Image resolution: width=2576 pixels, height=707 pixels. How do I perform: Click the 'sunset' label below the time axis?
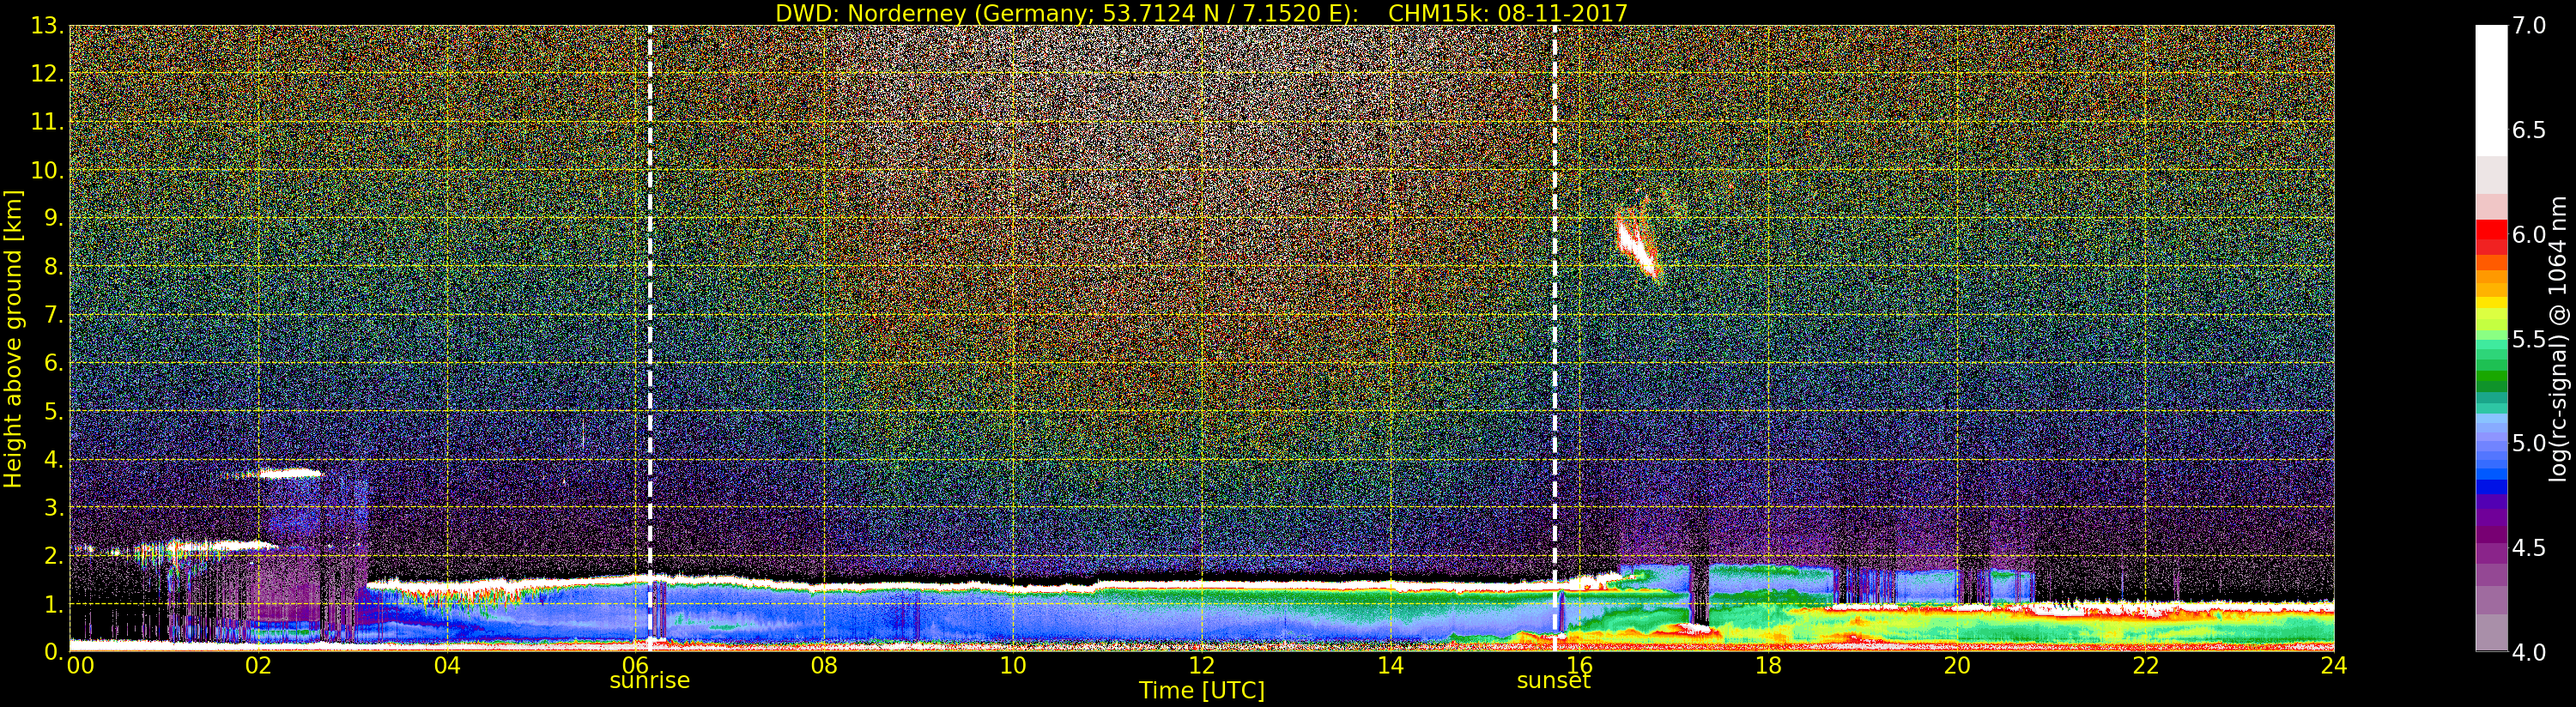[x=1553, y=681]
